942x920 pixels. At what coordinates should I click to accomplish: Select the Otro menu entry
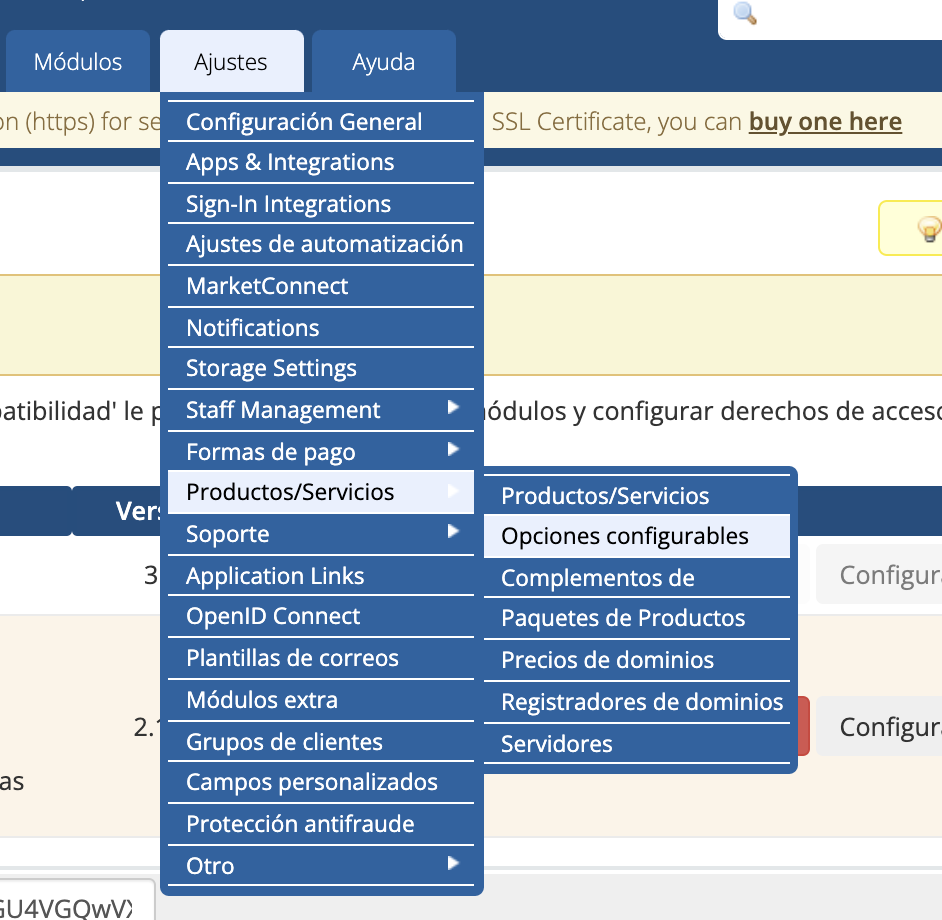[x=321, y=865]
